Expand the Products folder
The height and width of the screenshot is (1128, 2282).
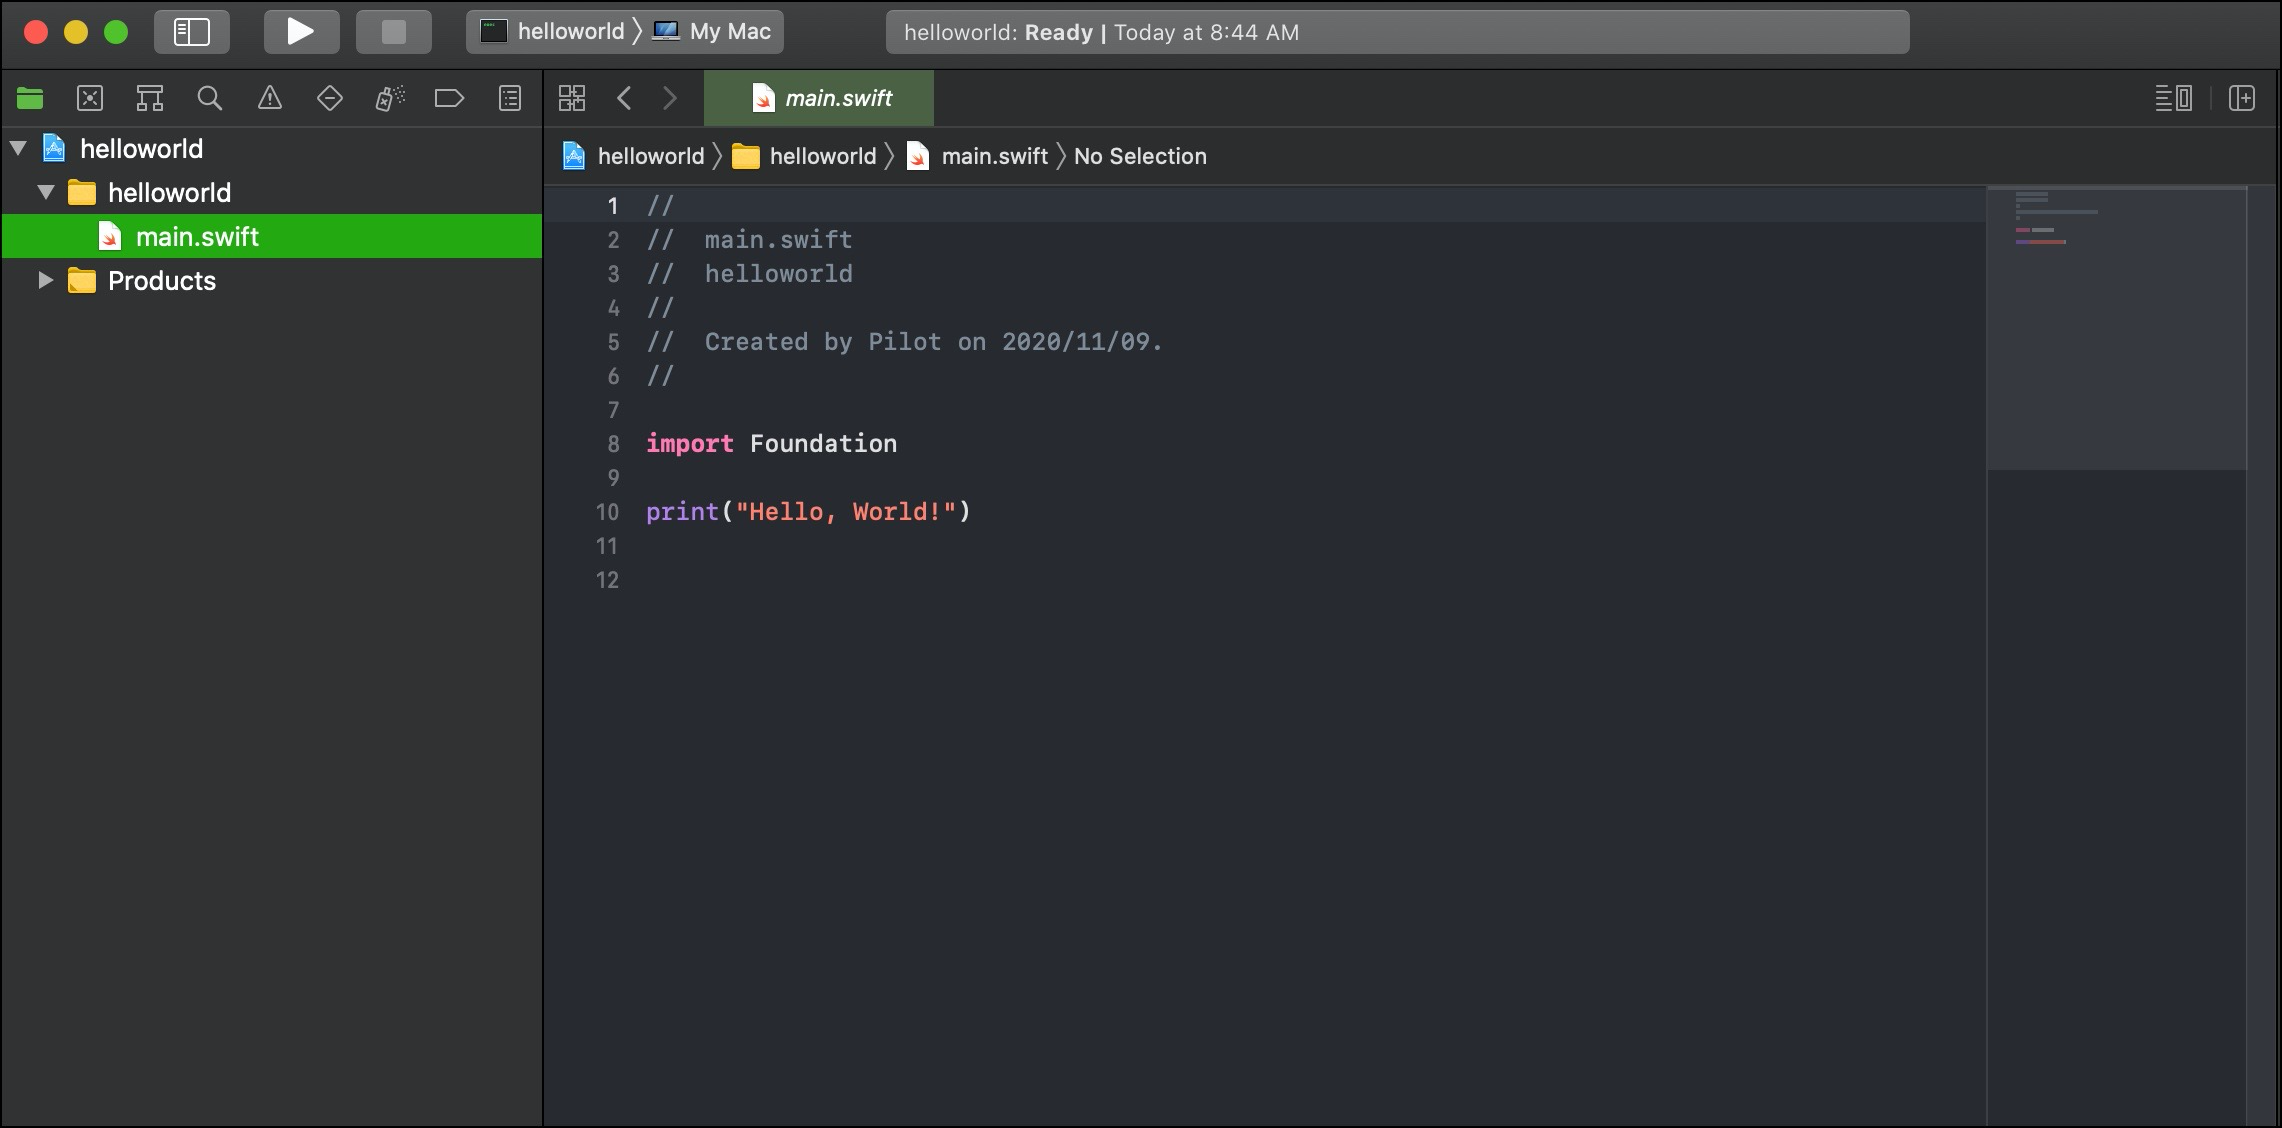[46, 281]
